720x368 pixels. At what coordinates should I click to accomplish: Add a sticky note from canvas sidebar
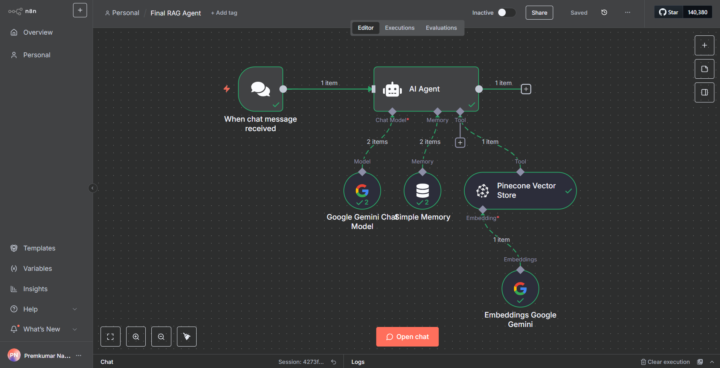tap(704, 69)
